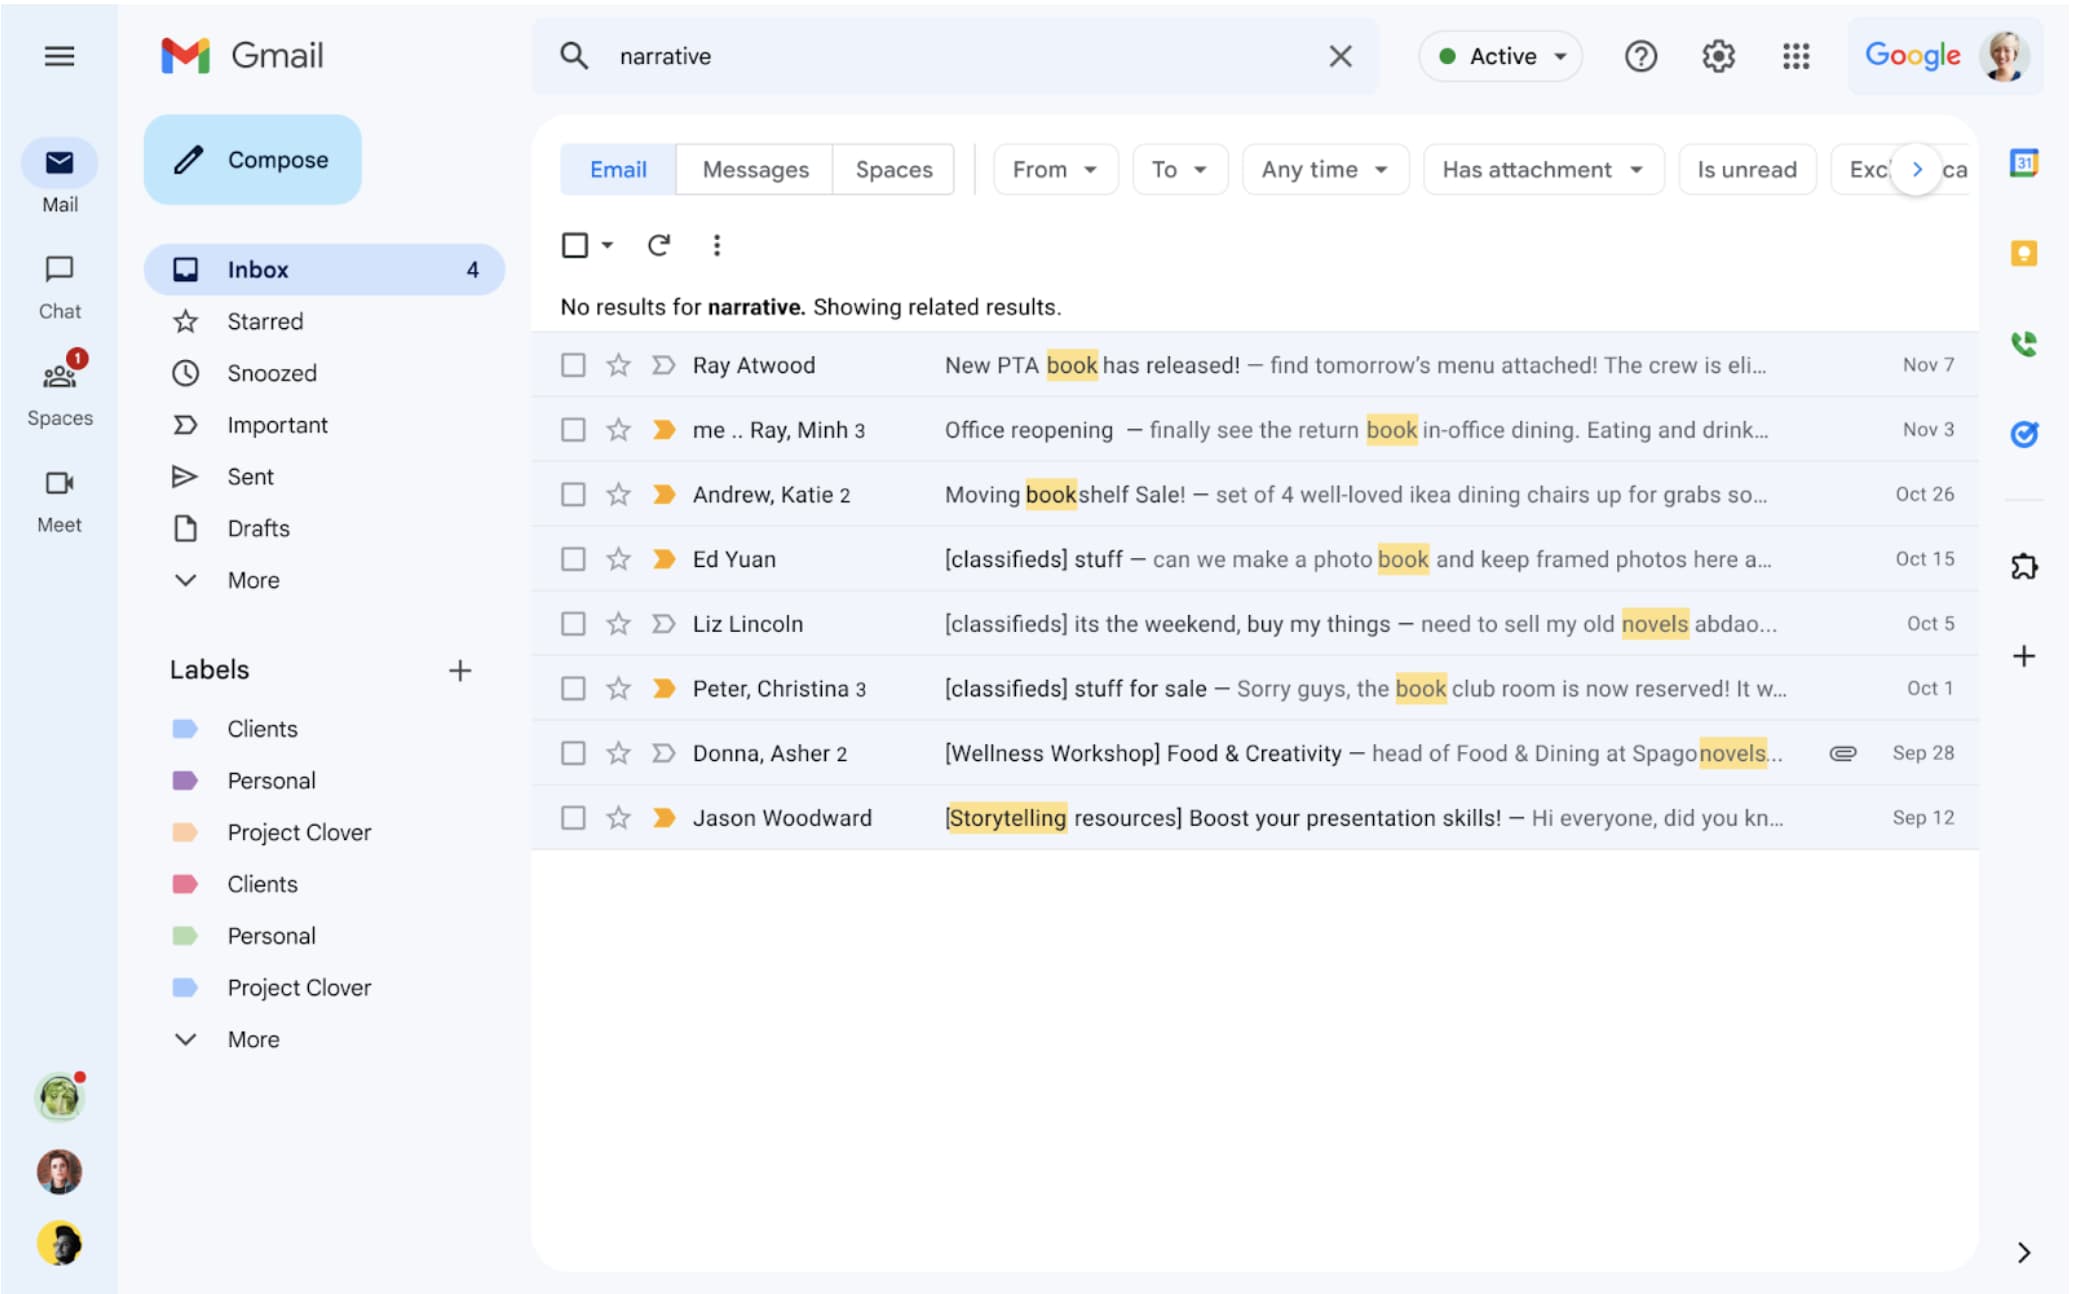Open the From filter dropdown
Viewport: 2076px width, 1294px height.
coord(1054,170)
